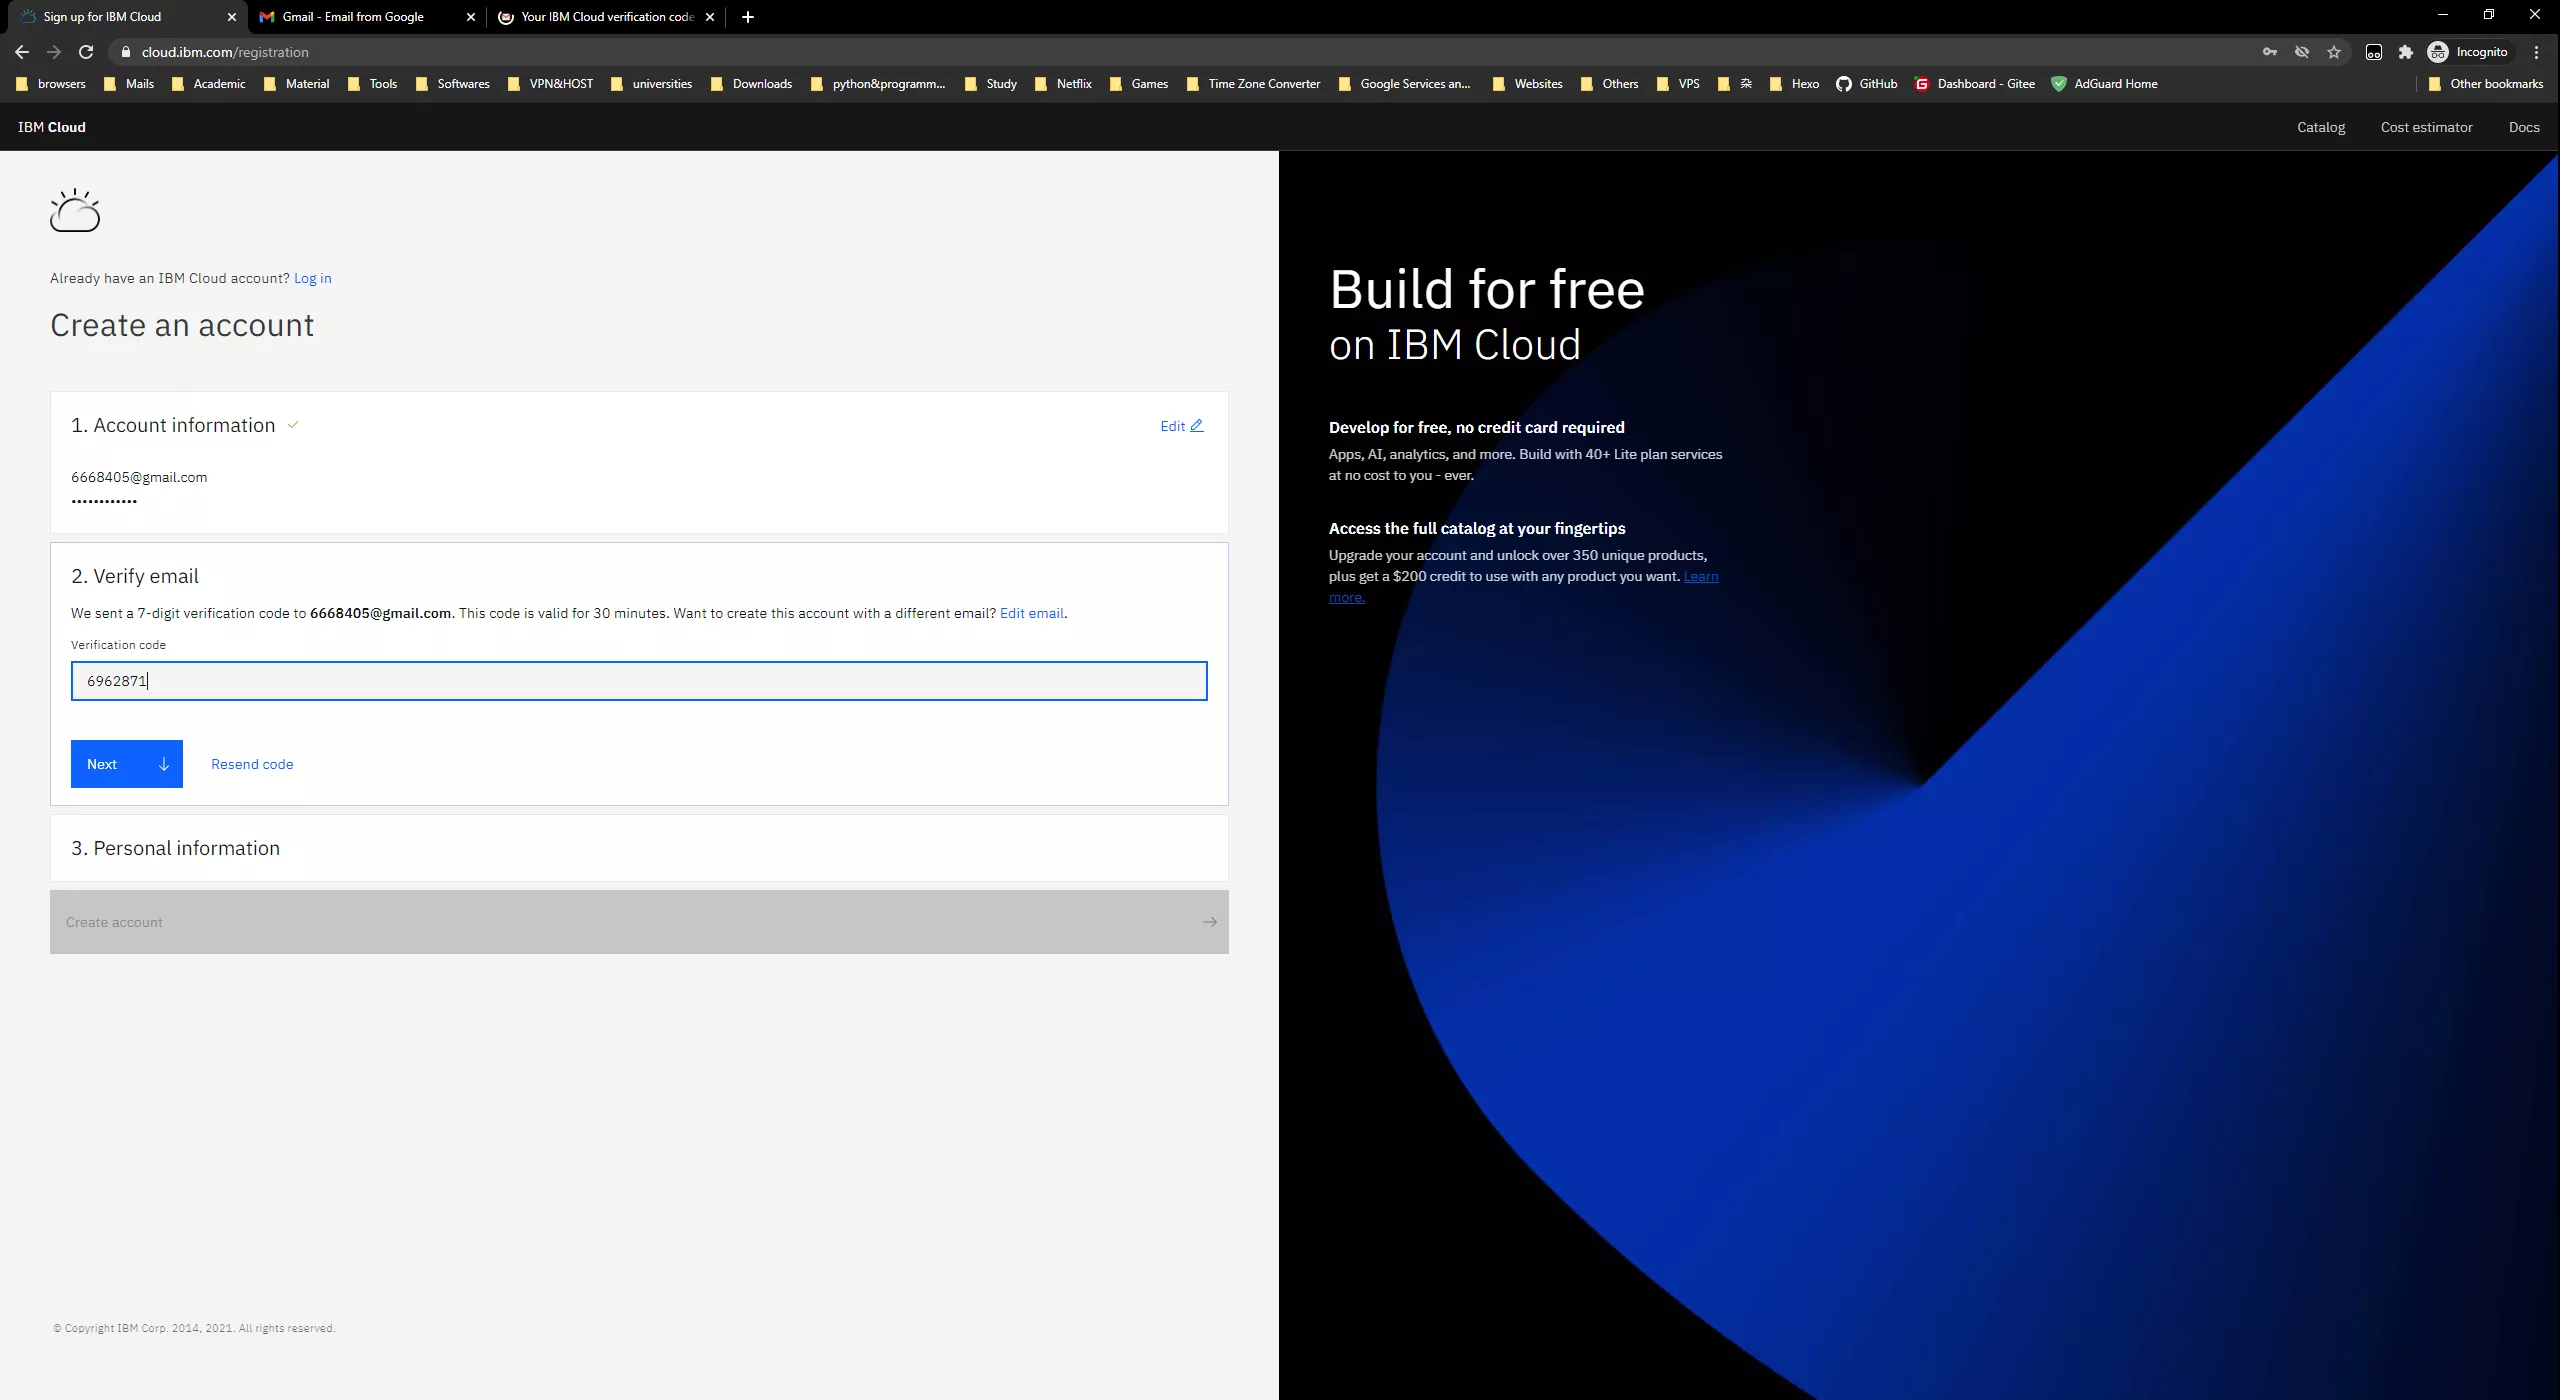Image resolution: width=2560 pixels, height=1400 pixels.
Task: Open the Websites bookmark folder
Action: [1527, 84]
